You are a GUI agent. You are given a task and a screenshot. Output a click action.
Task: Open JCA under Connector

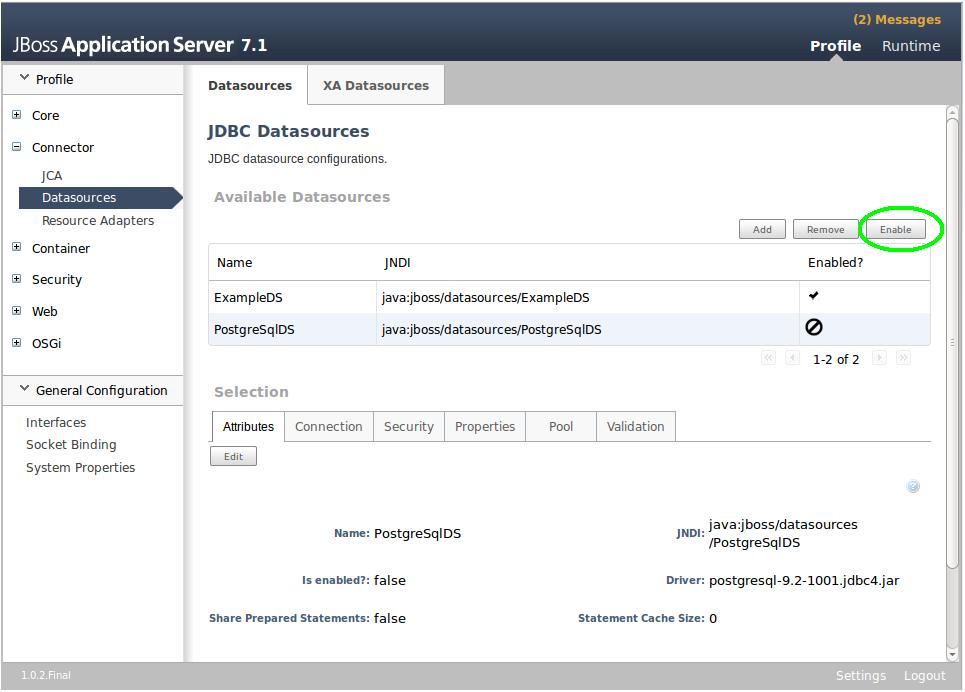click(52, 175)
